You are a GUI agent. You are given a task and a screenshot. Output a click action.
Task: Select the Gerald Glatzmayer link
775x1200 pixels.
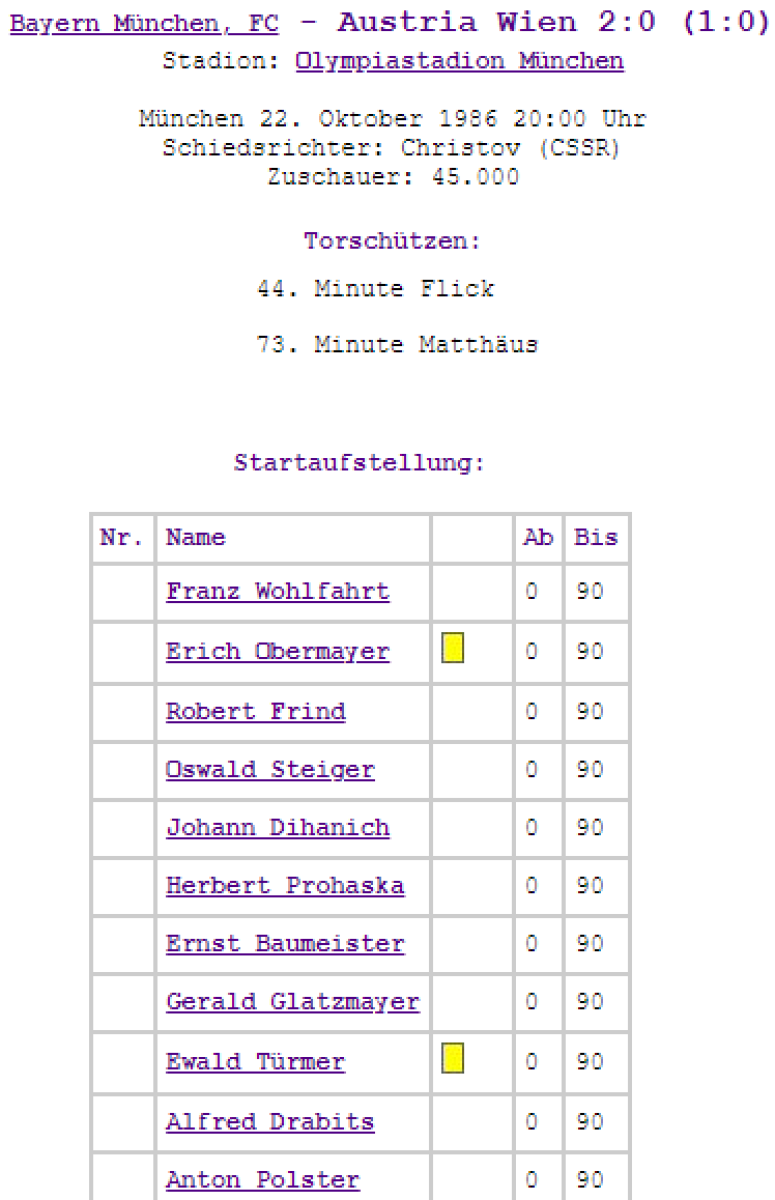pos(292,1002)
